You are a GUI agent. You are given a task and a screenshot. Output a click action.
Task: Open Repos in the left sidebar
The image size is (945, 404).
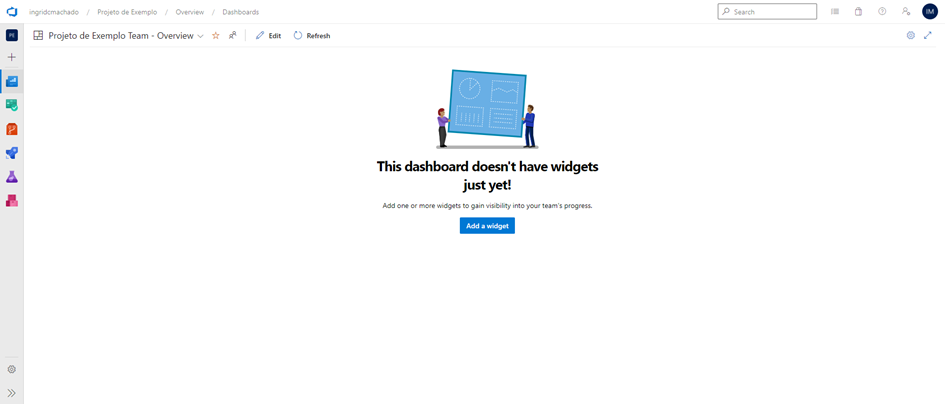click(x=12, y=129)
